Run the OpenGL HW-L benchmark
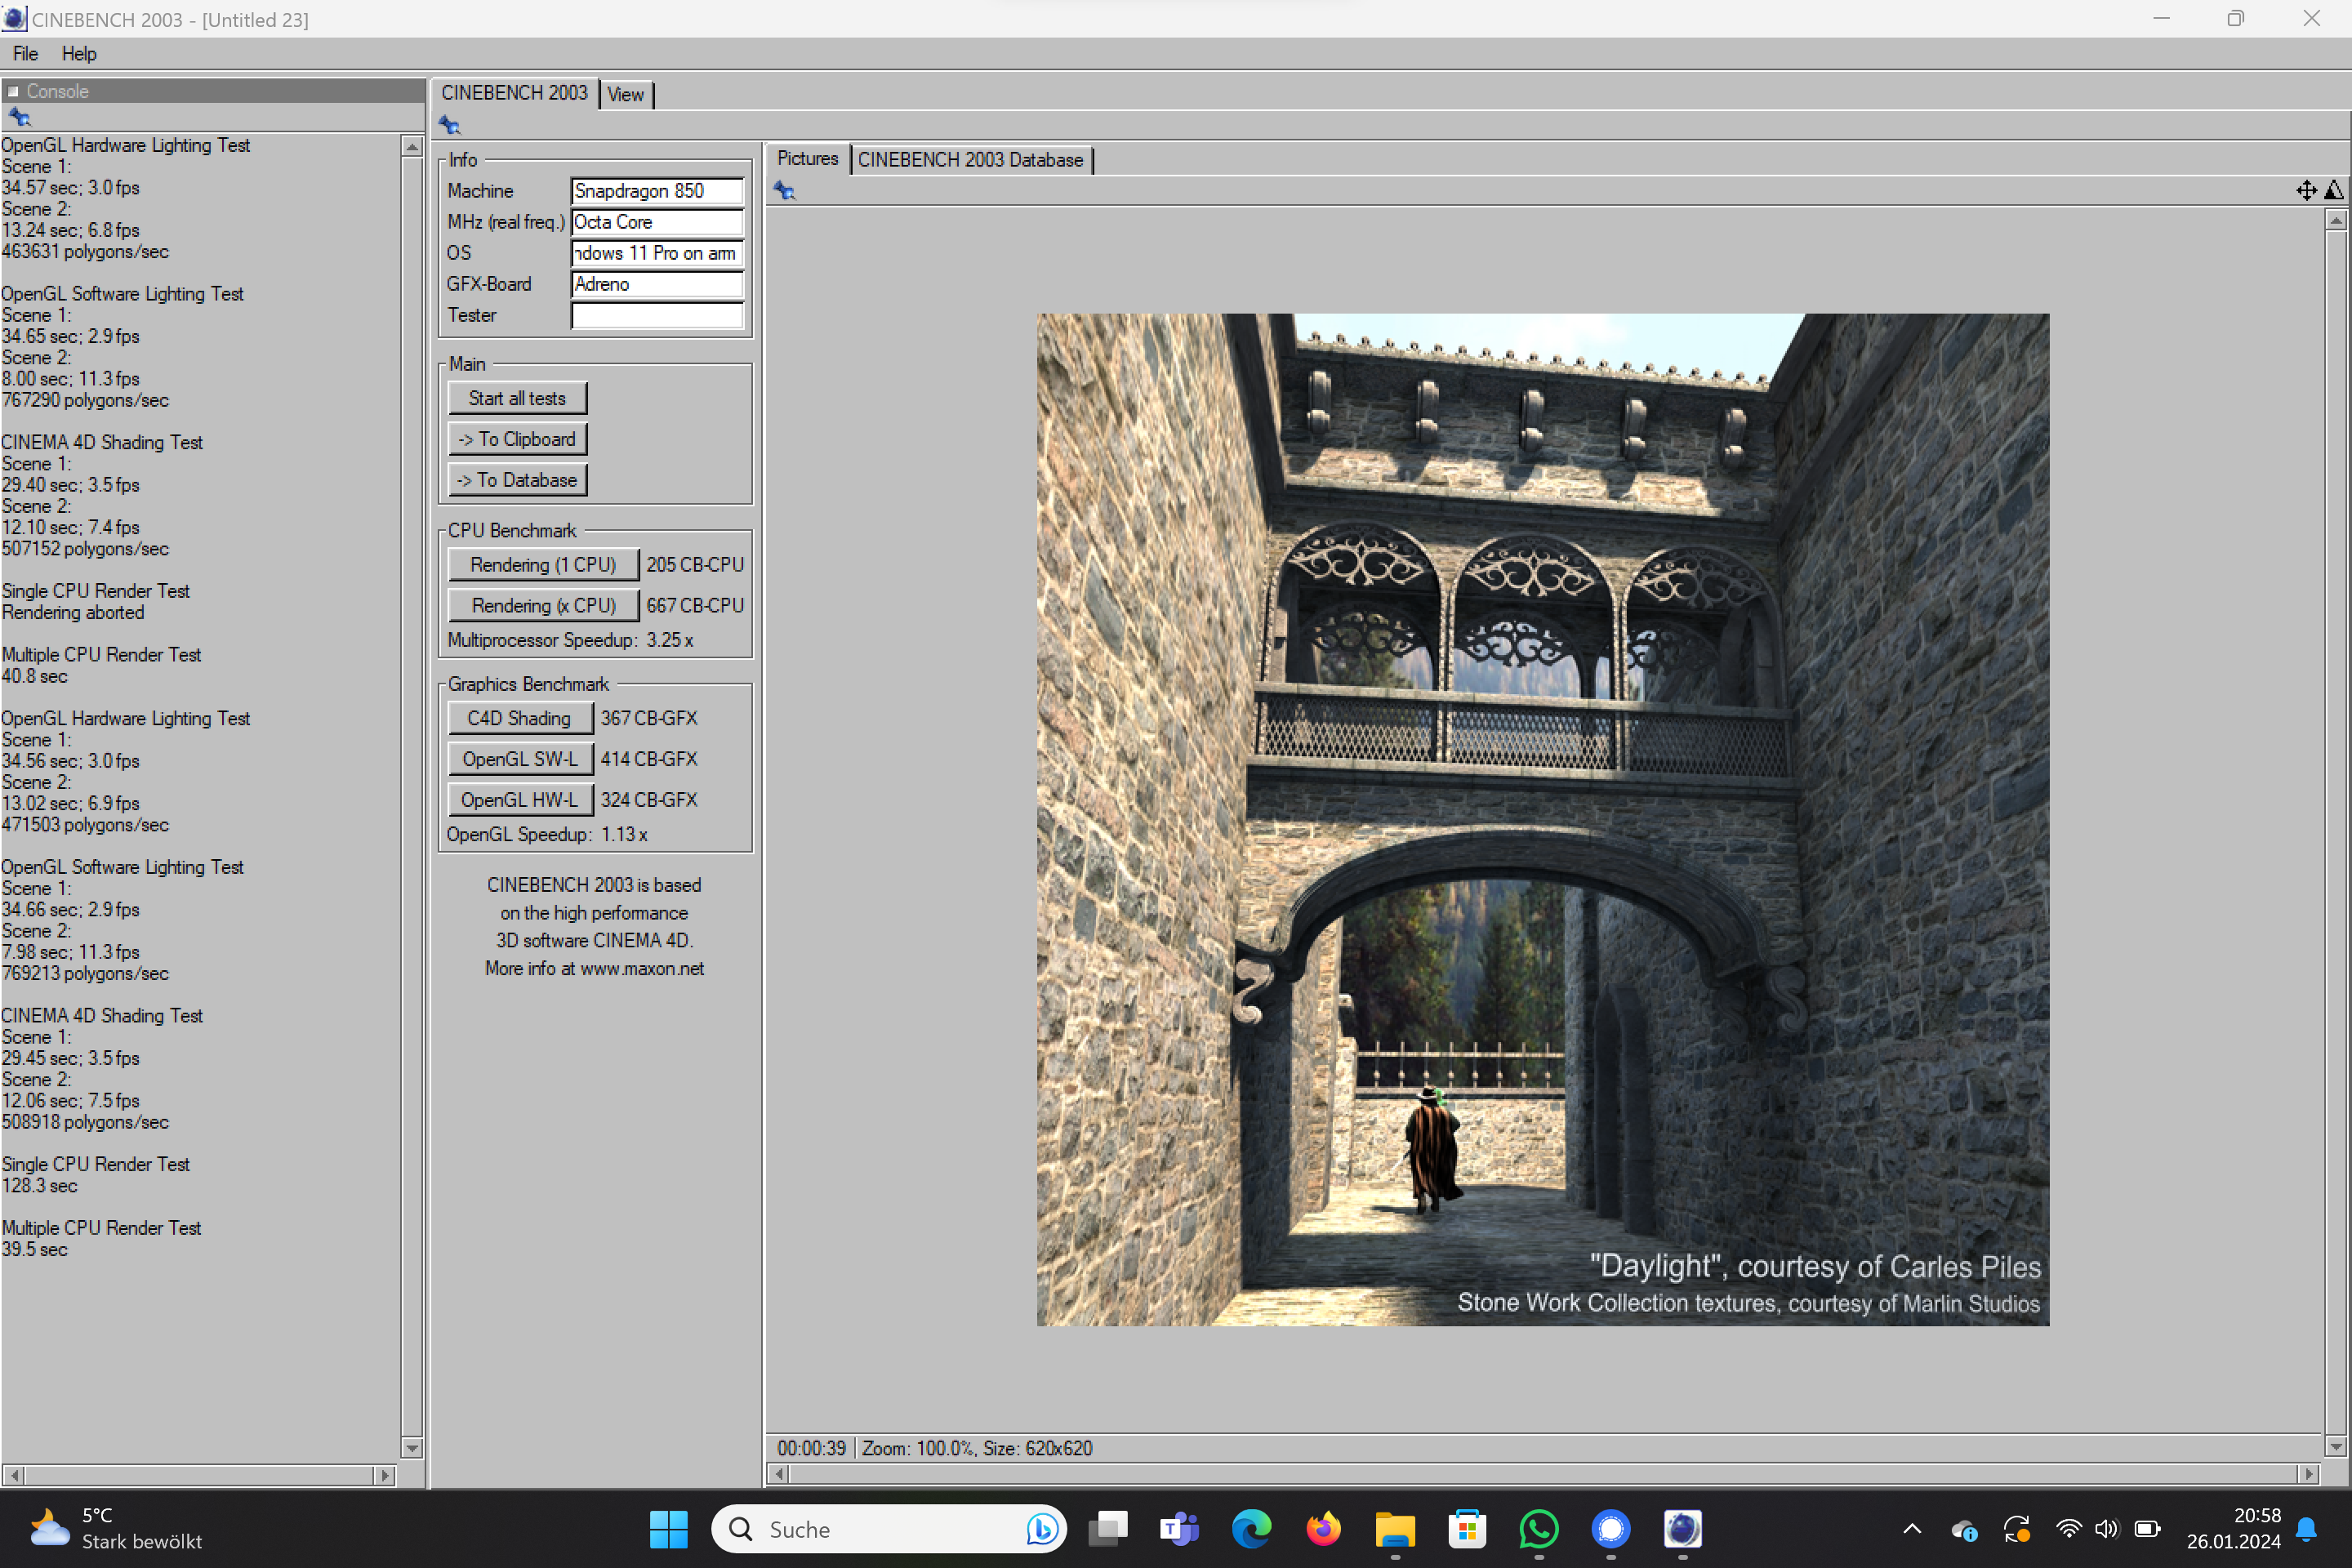Image resolution: width=2352 pixels, height=1568 pixels. (519, 800)
